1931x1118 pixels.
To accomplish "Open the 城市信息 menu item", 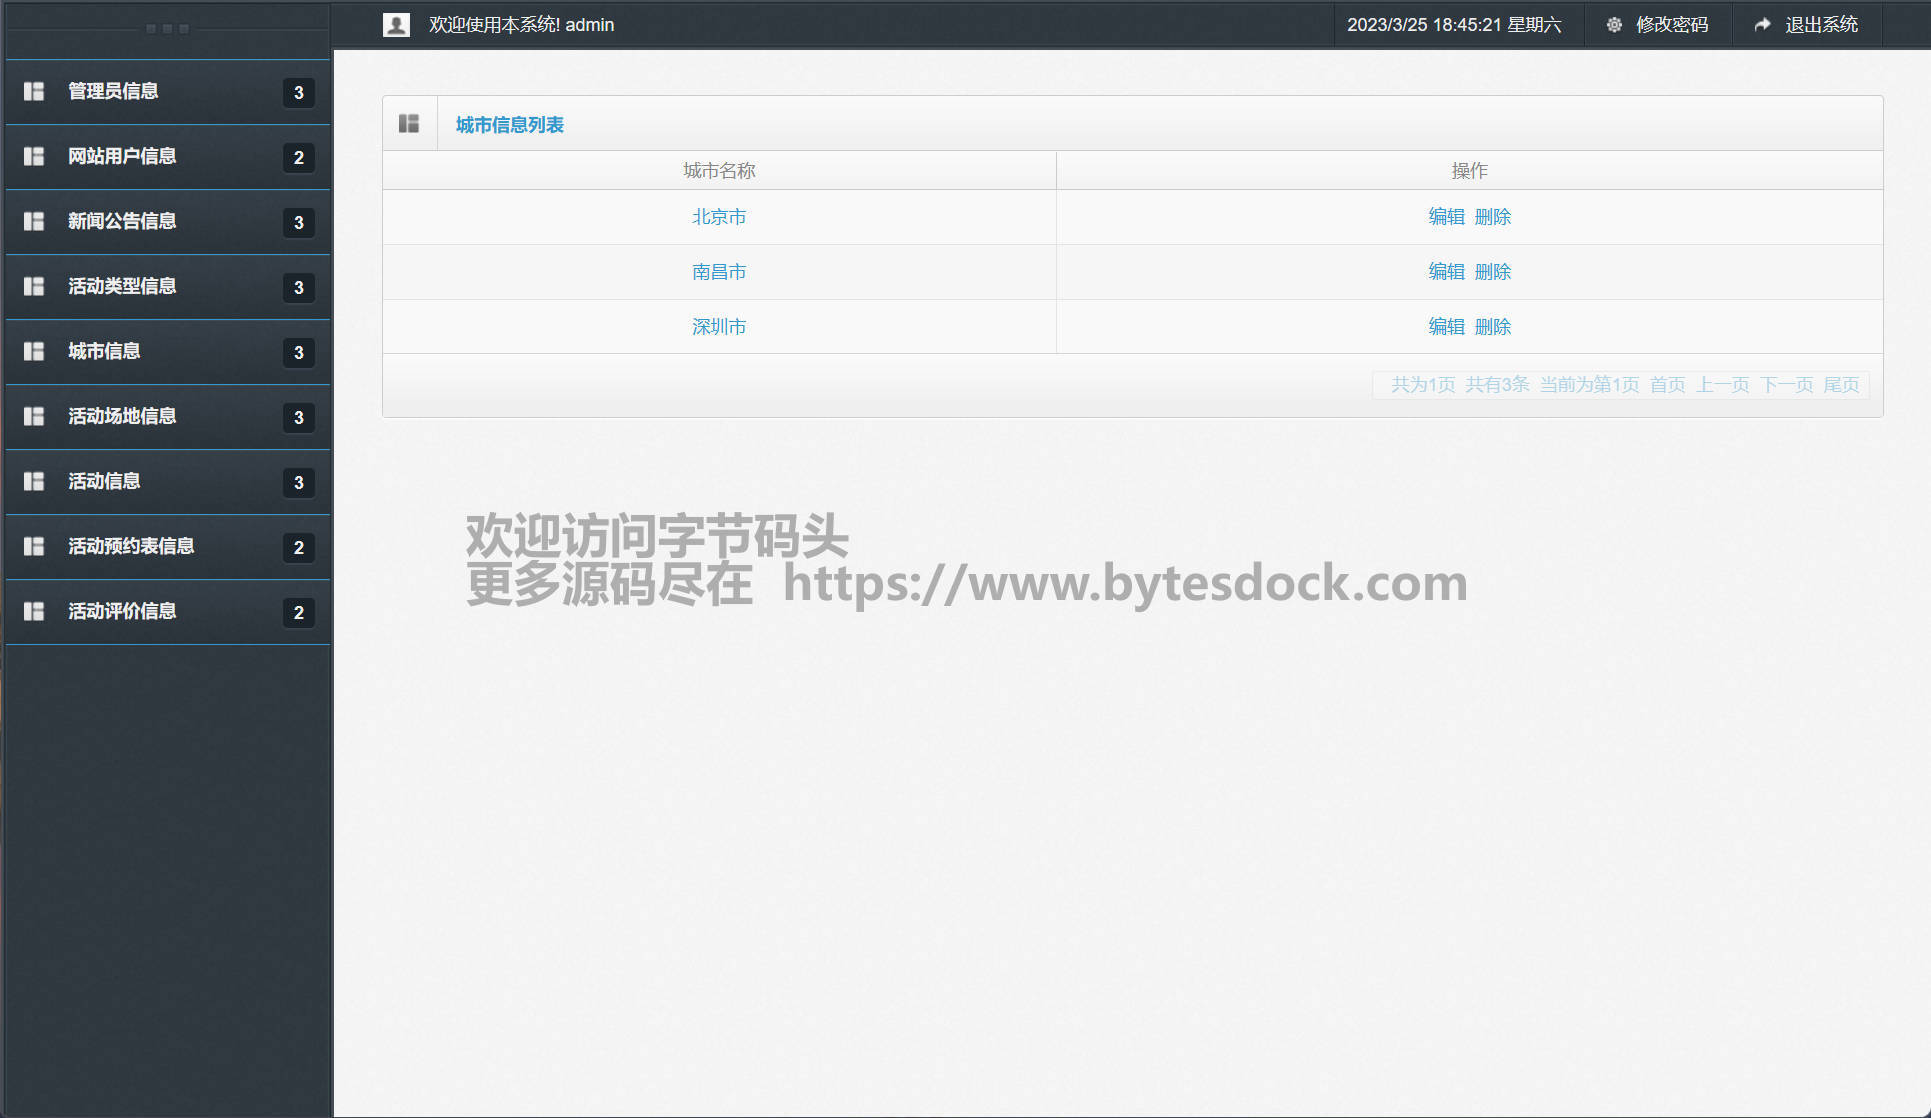I will point(104,351).
